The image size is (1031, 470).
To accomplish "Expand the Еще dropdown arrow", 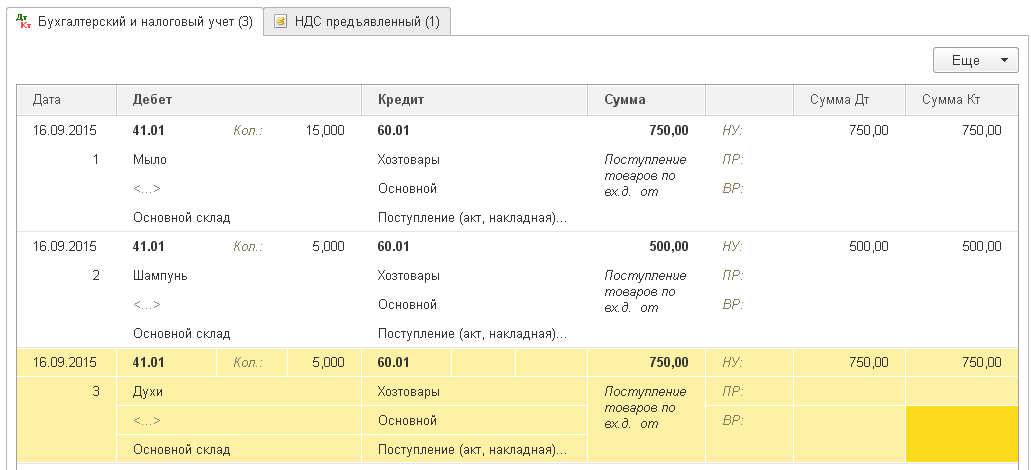I will (1003, 61).
